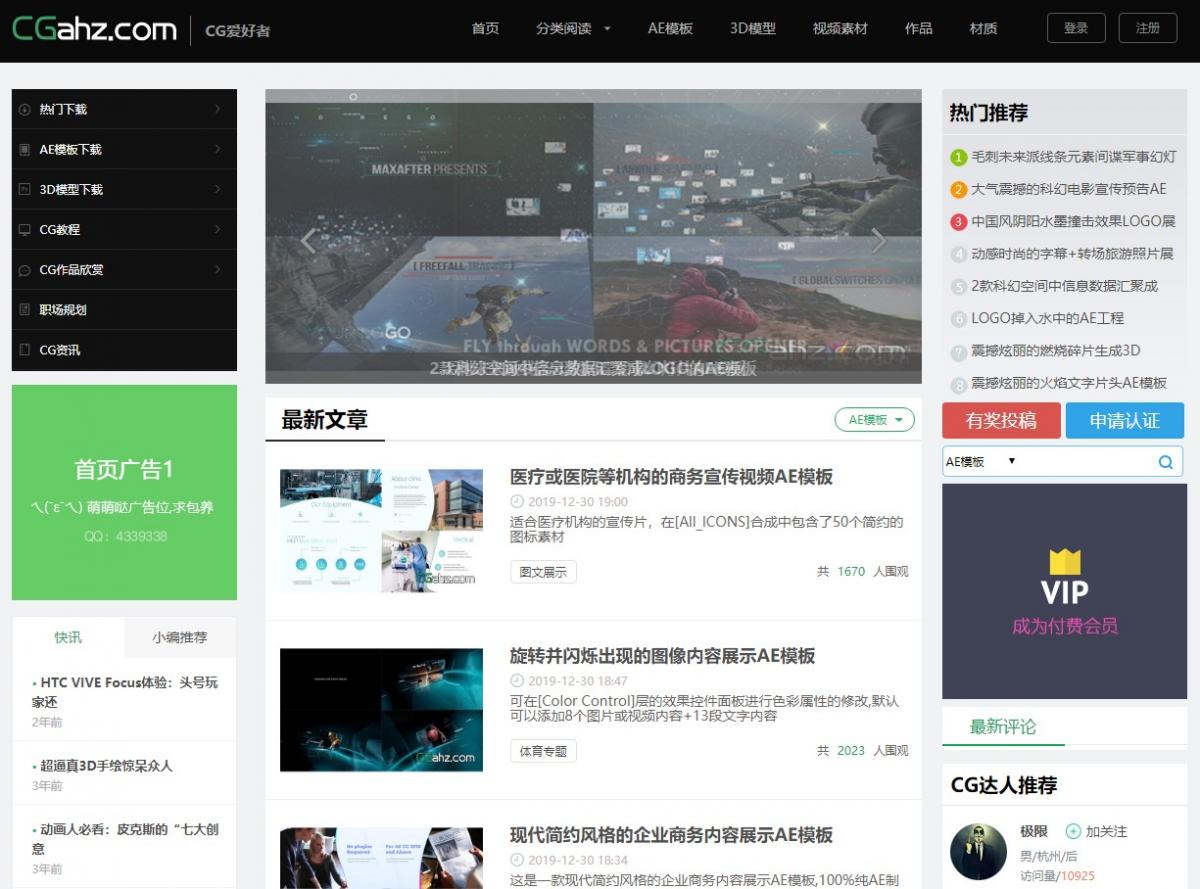1200x889 pixels.
Task: Expand the 3D模型下载 sidebar chevron
Action: 217,189
